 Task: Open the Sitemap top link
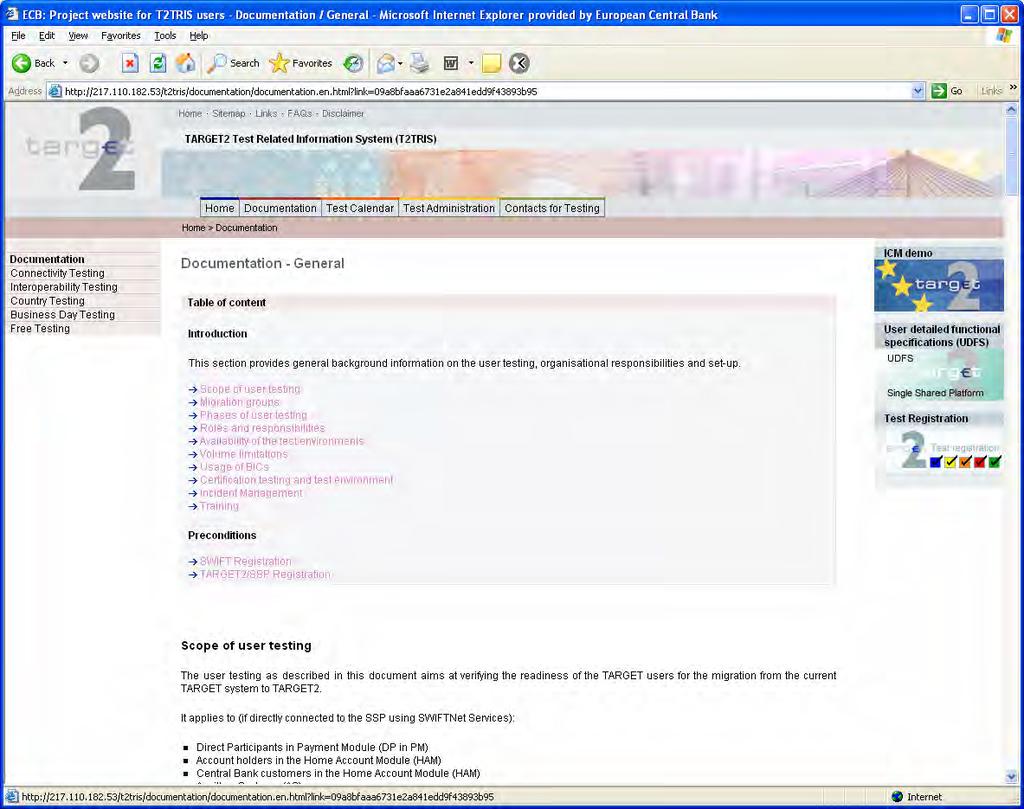229,114
